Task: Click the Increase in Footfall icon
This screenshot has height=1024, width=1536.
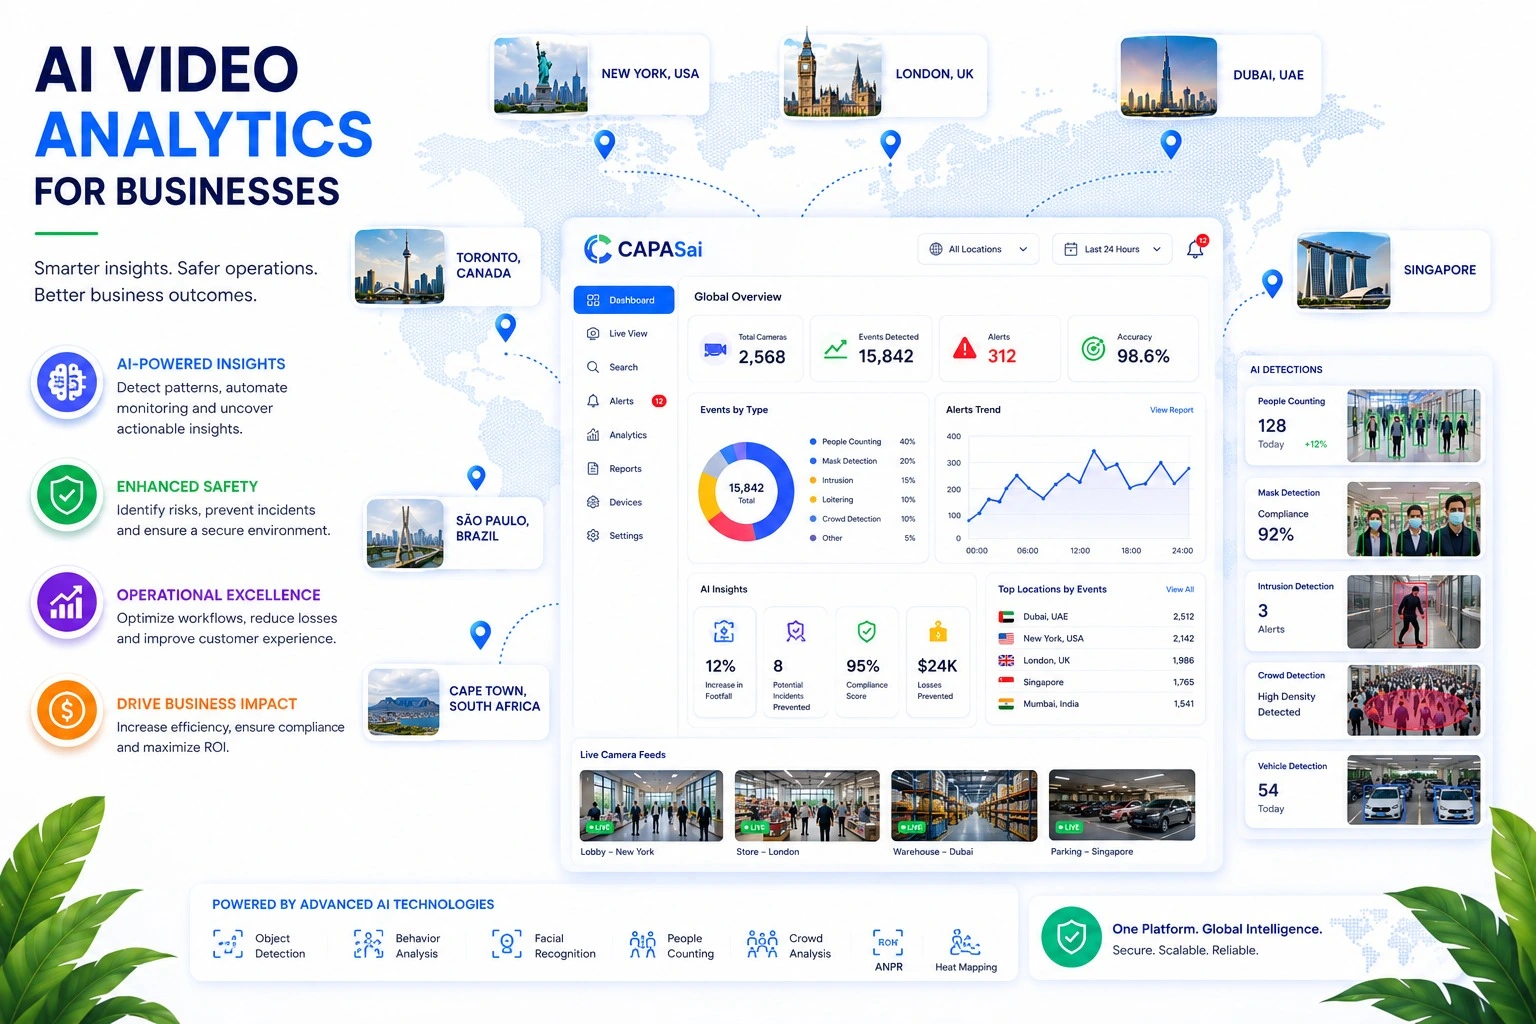Action: 724,632
